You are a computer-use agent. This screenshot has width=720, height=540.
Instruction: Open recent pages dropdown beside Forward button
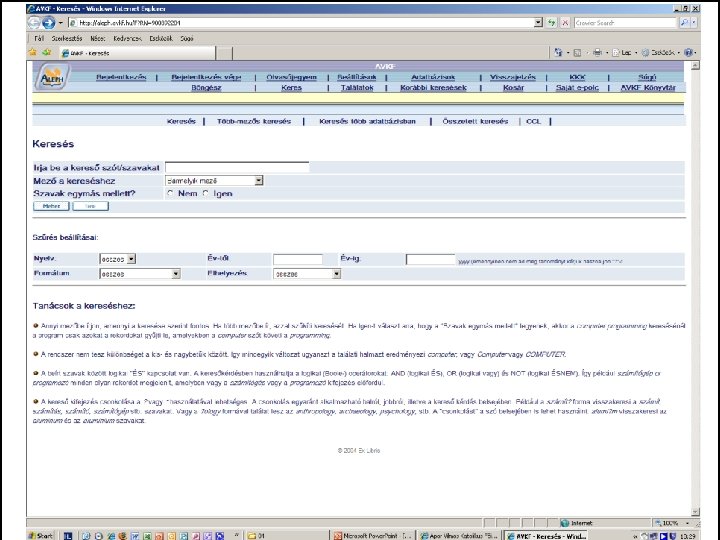60,22
